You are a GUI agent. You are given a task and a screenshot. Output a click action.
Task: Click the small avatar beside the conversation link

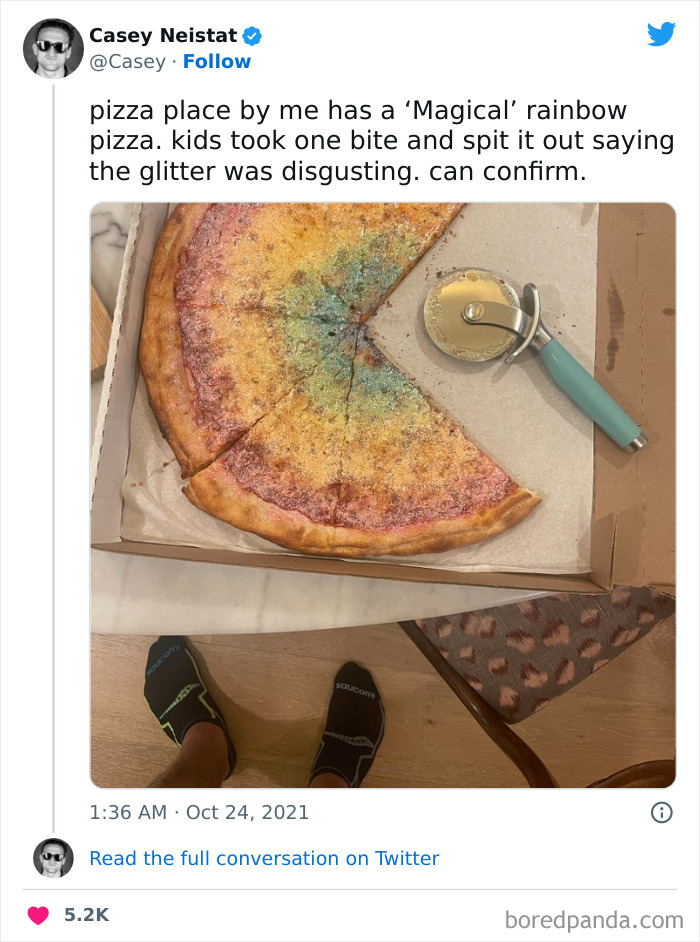coord(53,858)
